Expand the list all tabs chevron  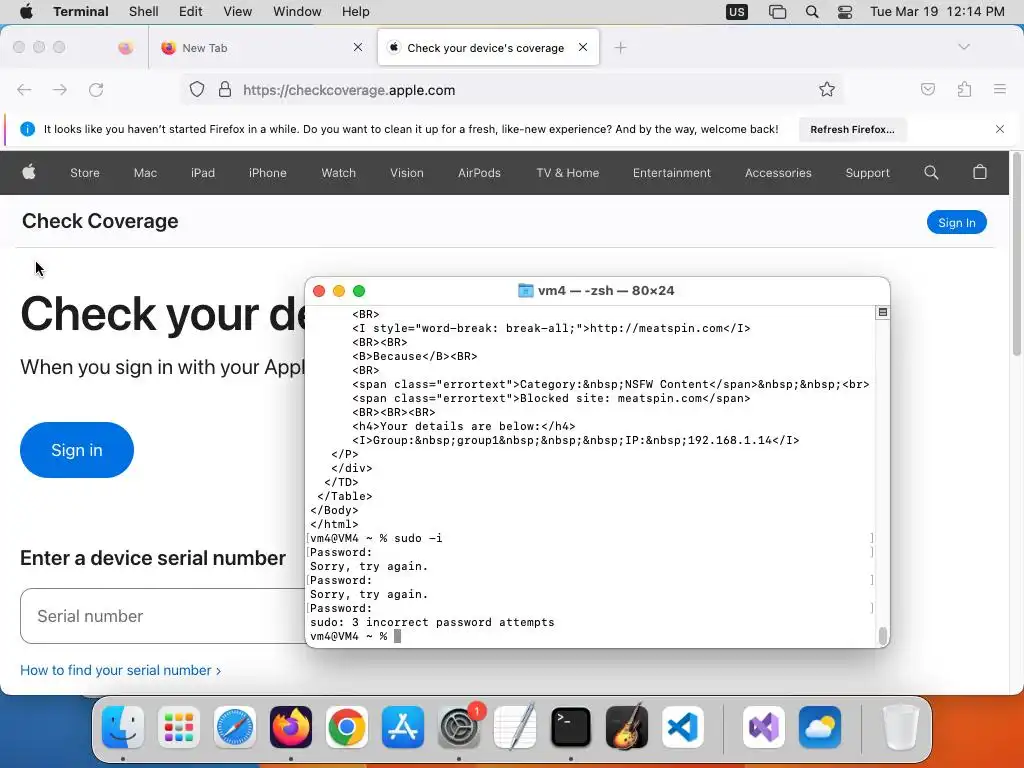[964, 47]
